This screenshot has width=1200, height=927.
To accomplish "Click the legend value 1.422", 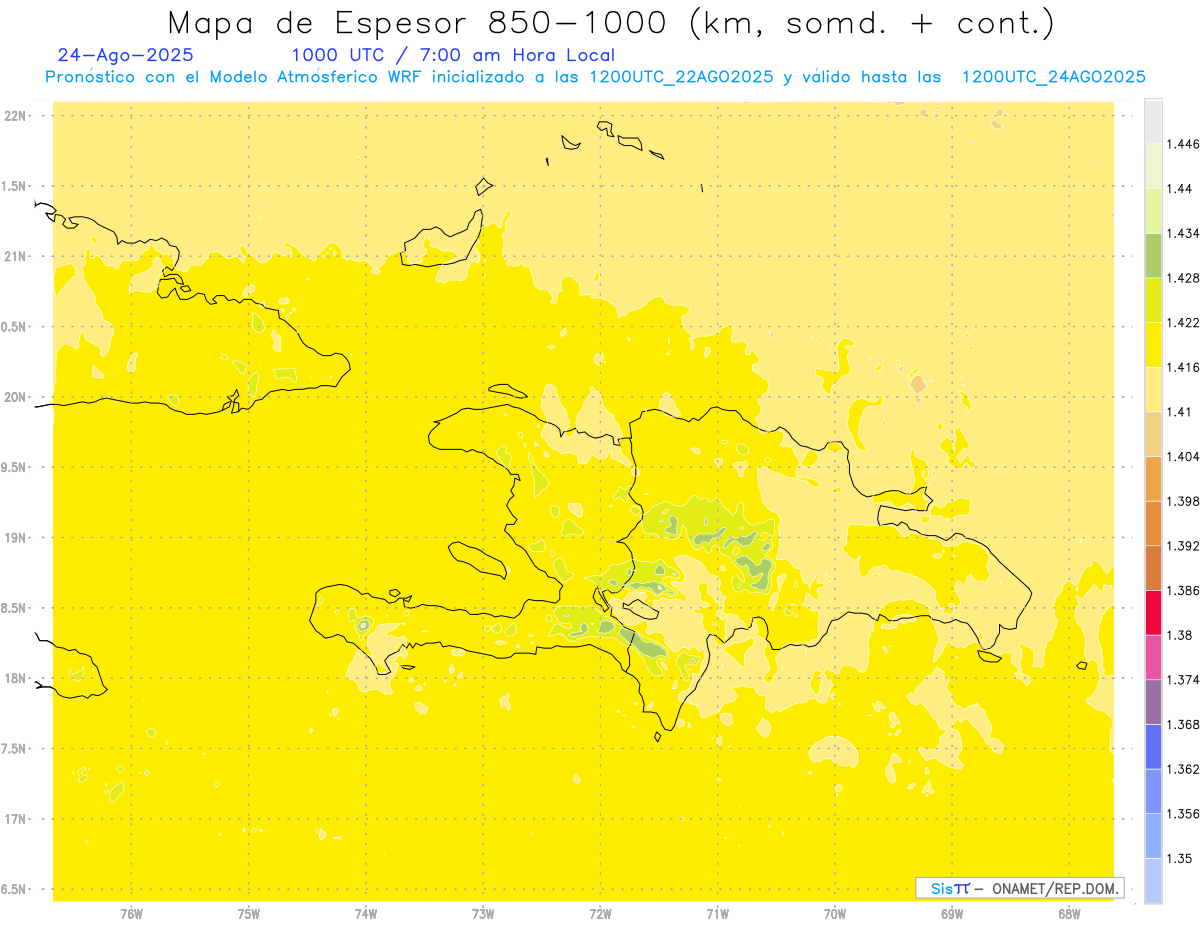I will pyautogui.click(x=1183, y=323).
